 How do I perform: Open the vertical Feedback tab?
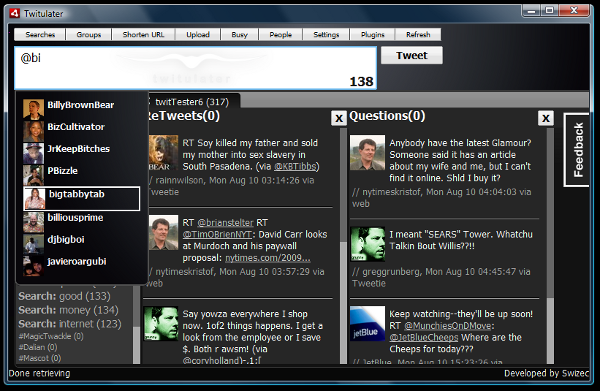(x=577, y=150)
